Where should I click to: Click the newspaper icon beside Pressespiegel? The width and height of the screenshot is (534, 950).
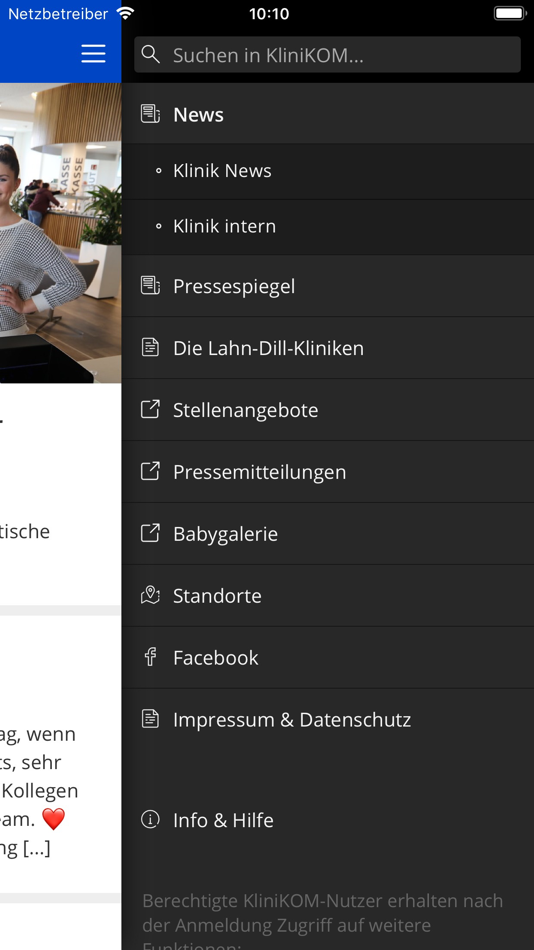pos(150,285)
